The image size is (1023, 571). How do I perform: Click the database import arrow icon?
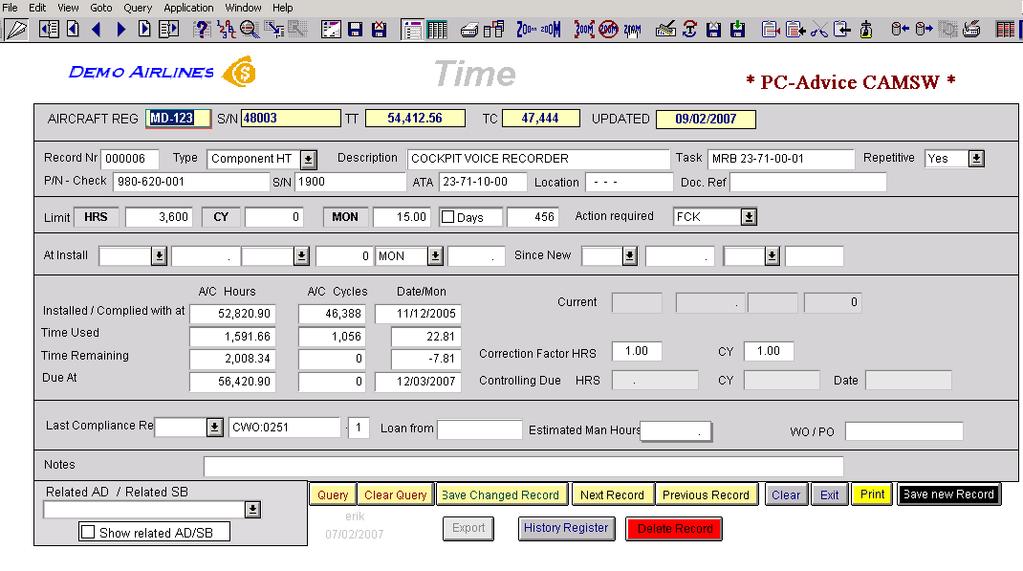click(x=900, y=29)
